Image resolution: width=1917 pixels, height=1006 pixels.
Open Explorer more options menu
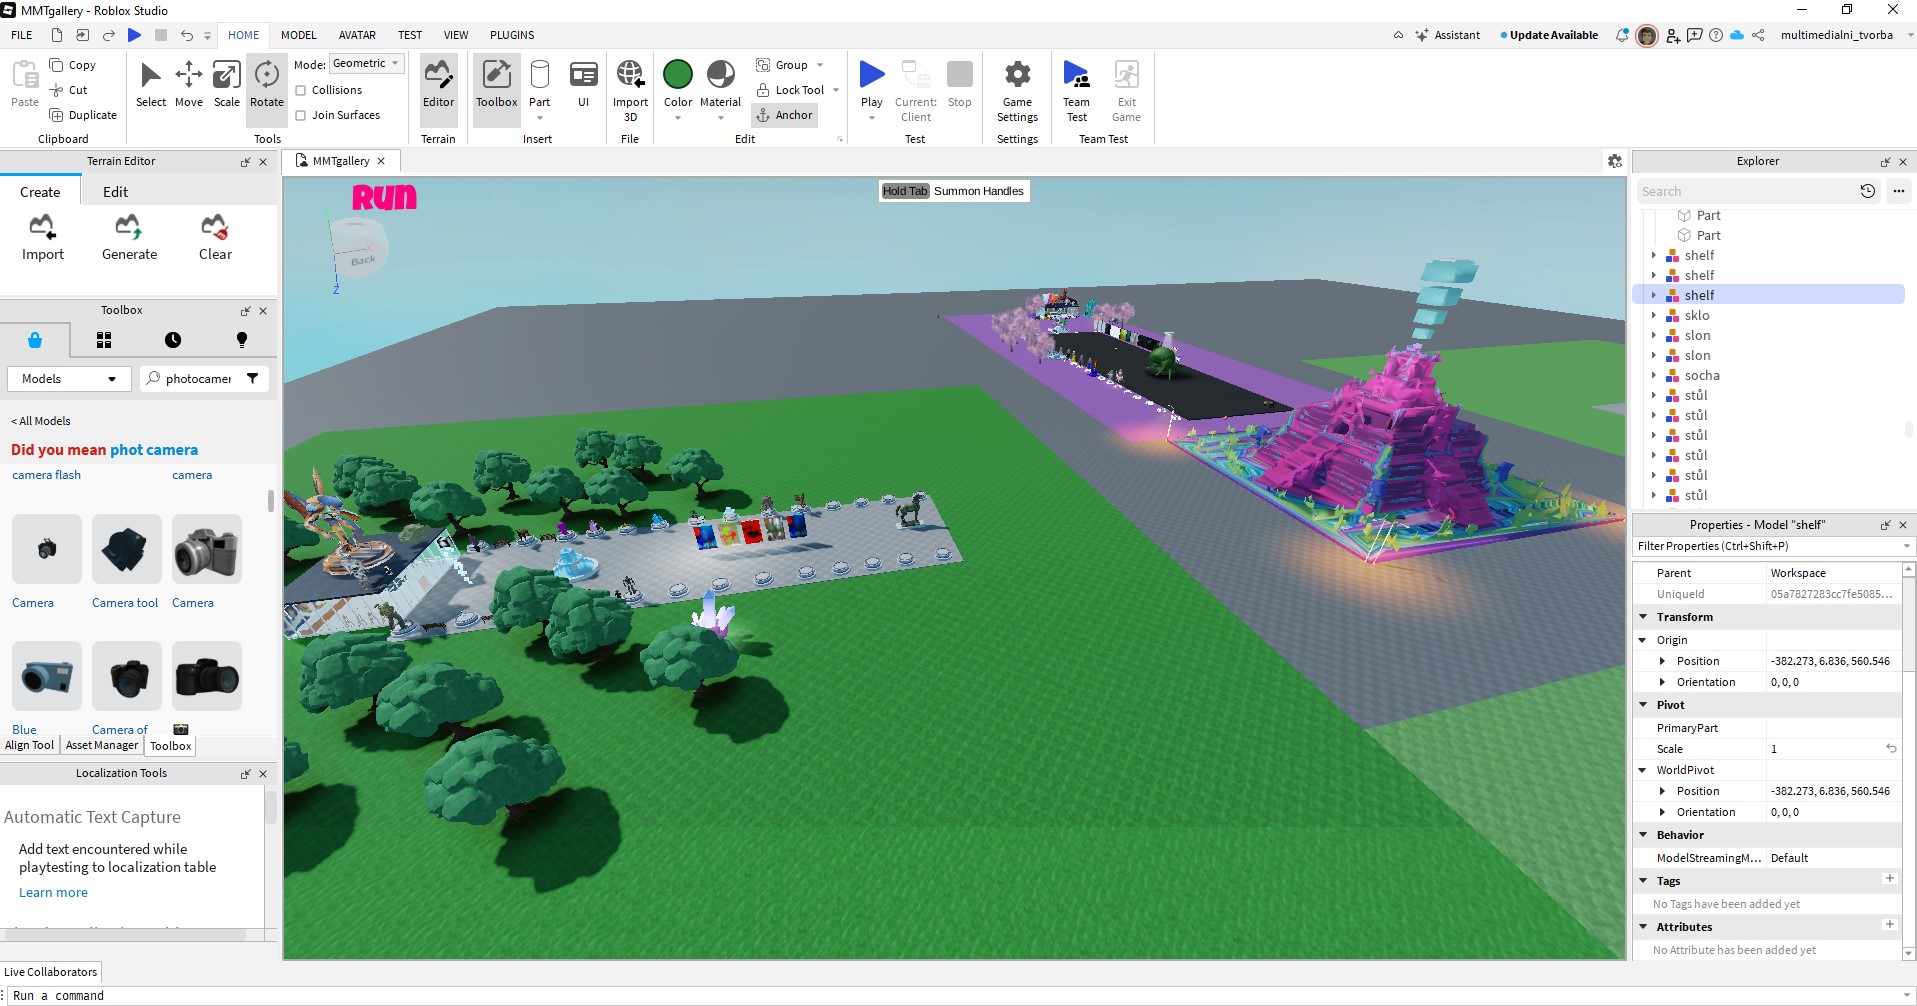(x=1898, y=191)
